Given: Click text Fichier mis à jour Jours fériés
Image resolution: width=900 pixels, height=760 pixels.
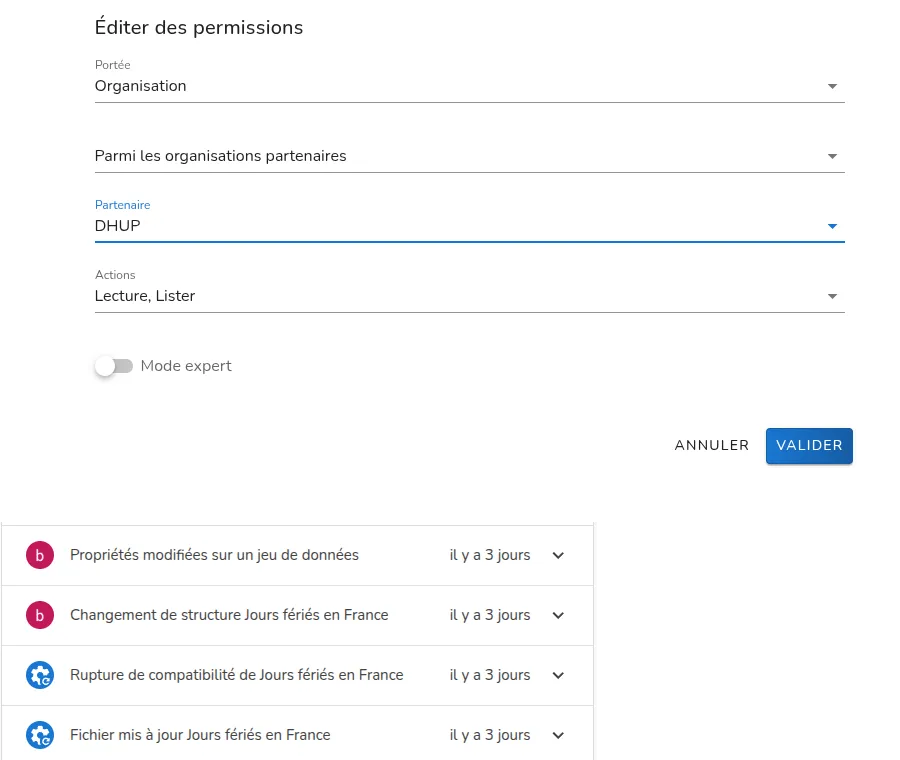Looking at the screenshot, I should (166, 735).
